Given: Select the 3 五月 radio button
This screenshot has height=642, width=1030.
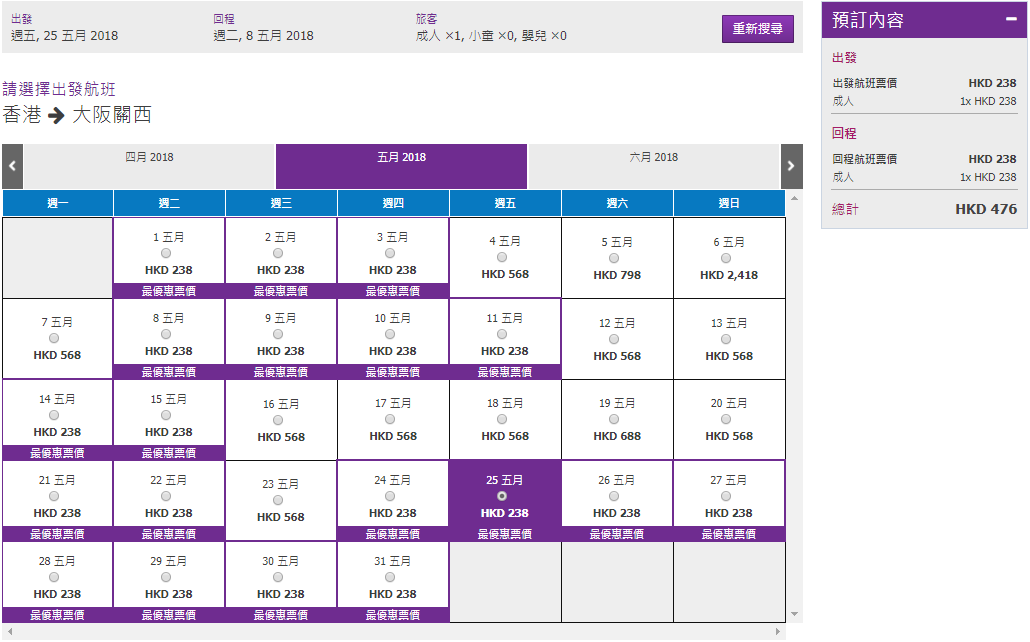Looking at the screenshot, I should [390, 253].
